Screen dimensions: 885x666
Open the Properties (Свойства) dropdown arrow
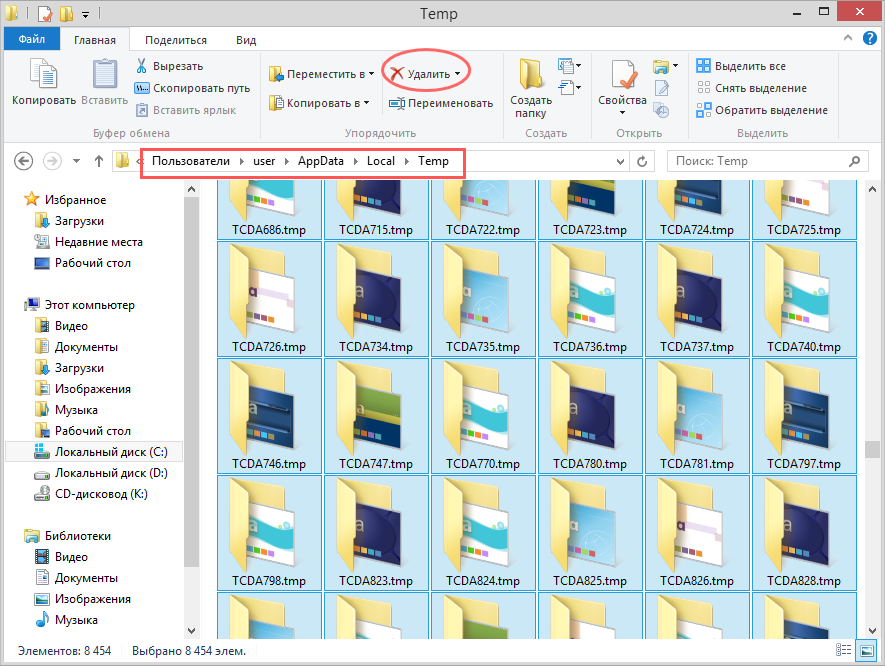(623, 112)
